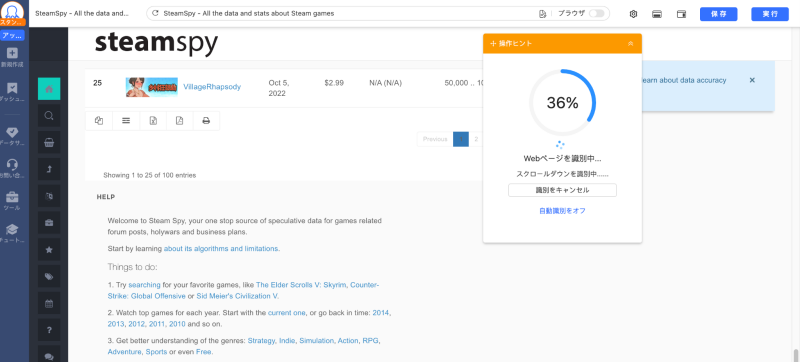Open the current one year link
Screen dimensions: 800x362
(x=286, y=313)
